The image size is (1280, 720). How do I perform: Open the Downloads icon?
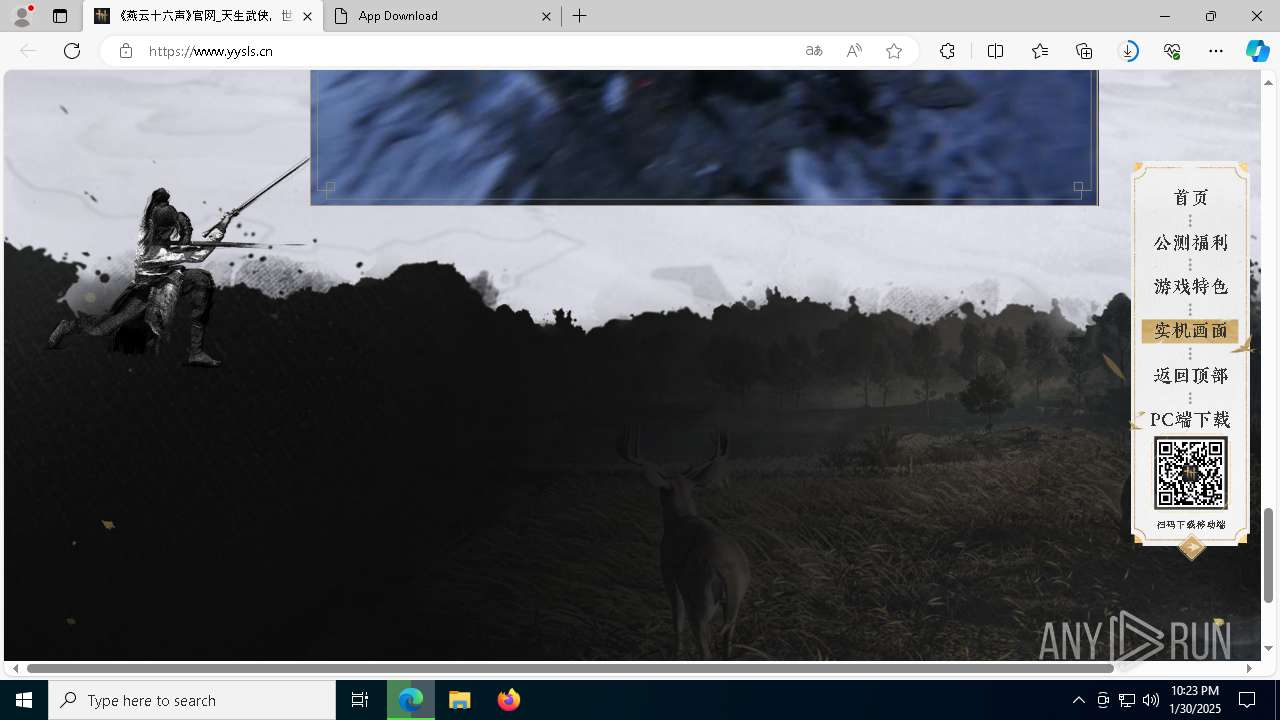point(1128,51)
